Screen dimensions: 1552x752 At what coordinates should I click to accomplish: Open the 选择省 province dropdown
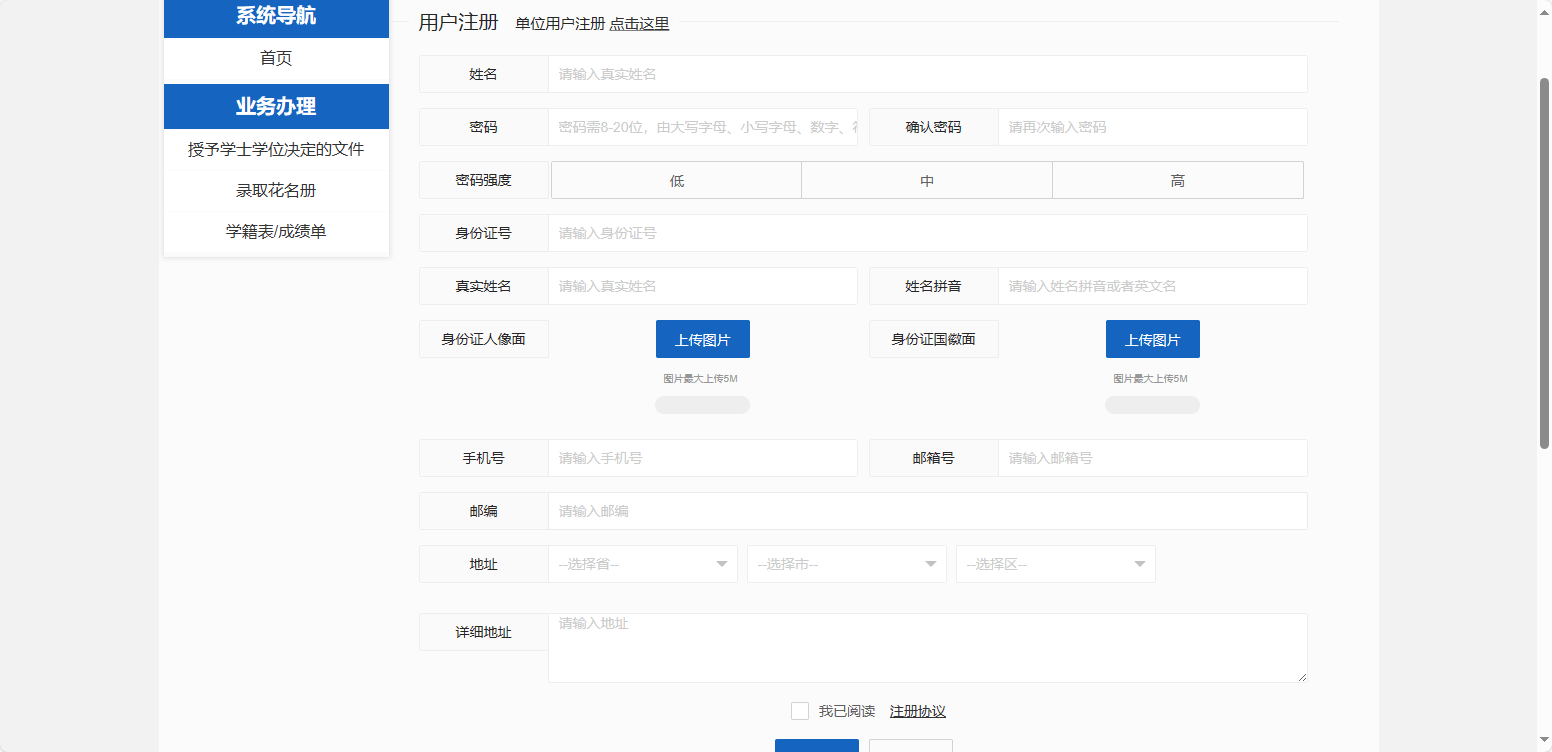642,564
